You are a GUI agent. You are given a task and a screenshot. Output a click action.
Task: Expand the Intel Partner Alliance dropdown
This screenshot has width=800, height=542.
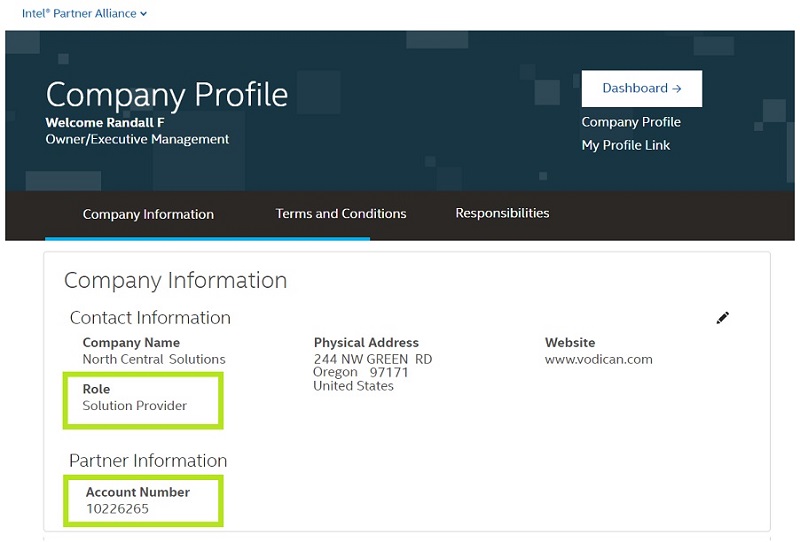click(x=85, y=14)
